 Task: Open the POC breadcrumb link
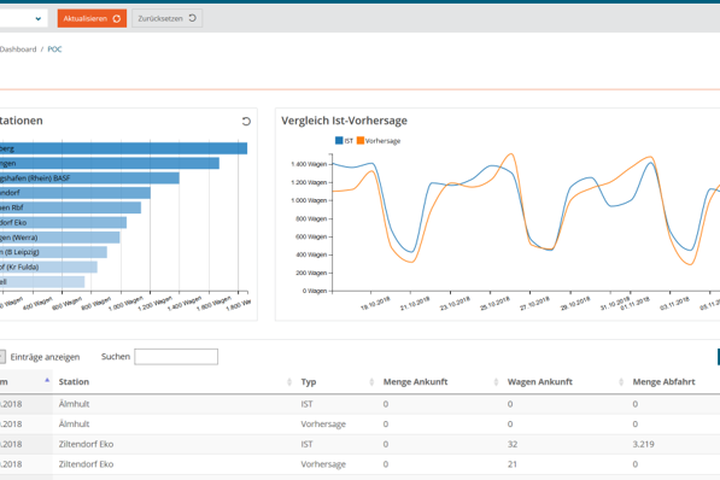pos(54,49)
